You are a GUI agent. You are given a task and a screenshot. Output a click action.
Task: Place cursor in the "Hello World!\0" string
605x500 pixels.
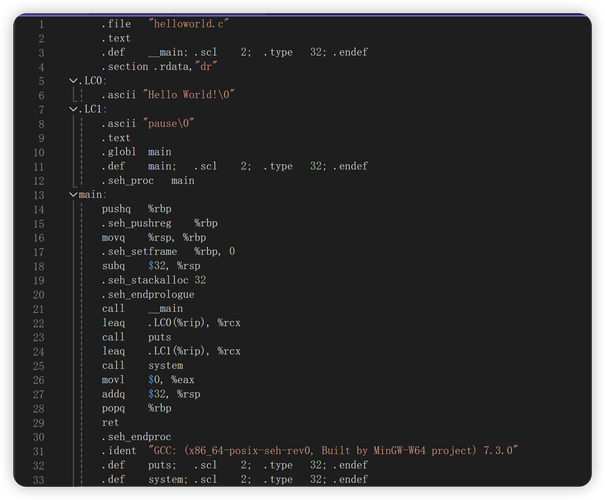point(188,95)
